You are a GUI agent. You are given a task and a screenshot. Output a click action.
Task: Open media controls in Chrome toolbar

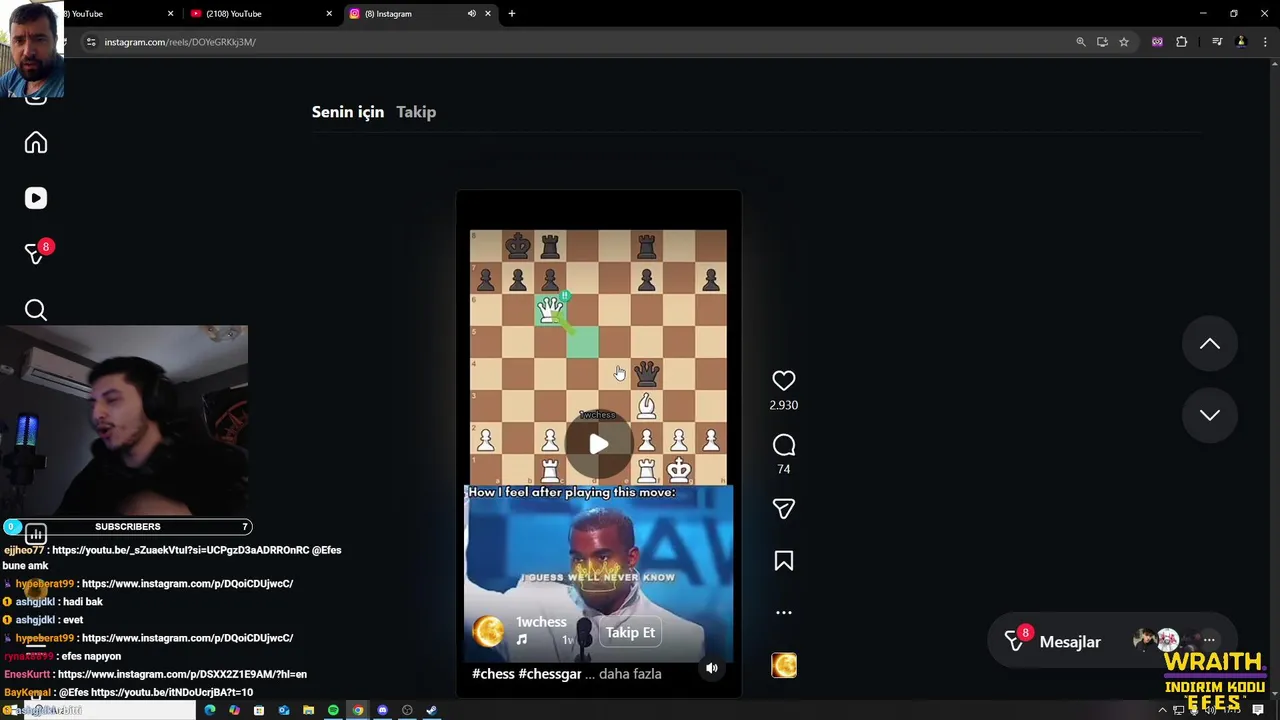coord(1217,42)
